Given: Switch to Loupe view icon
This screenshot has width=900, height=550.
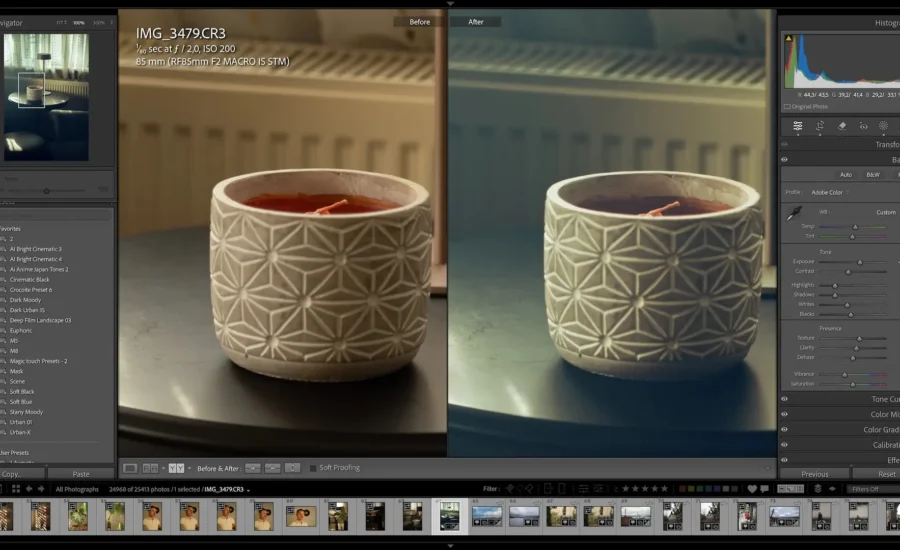Looking at the screenshot, I should tap(130, 468).
